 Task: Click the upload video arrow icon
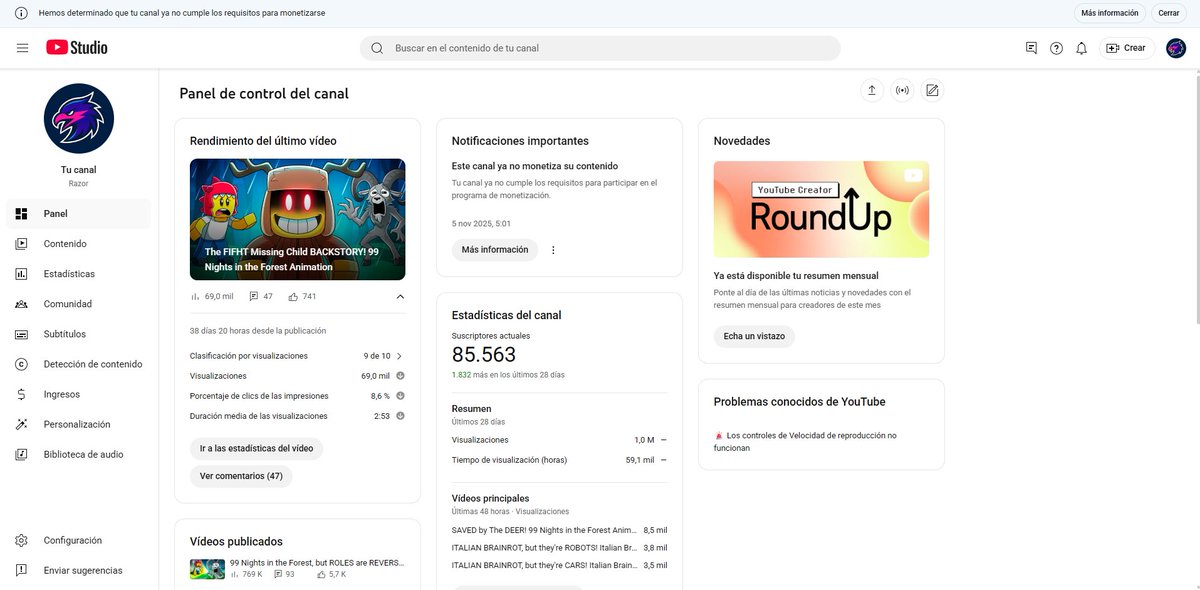tap(872, 90)
